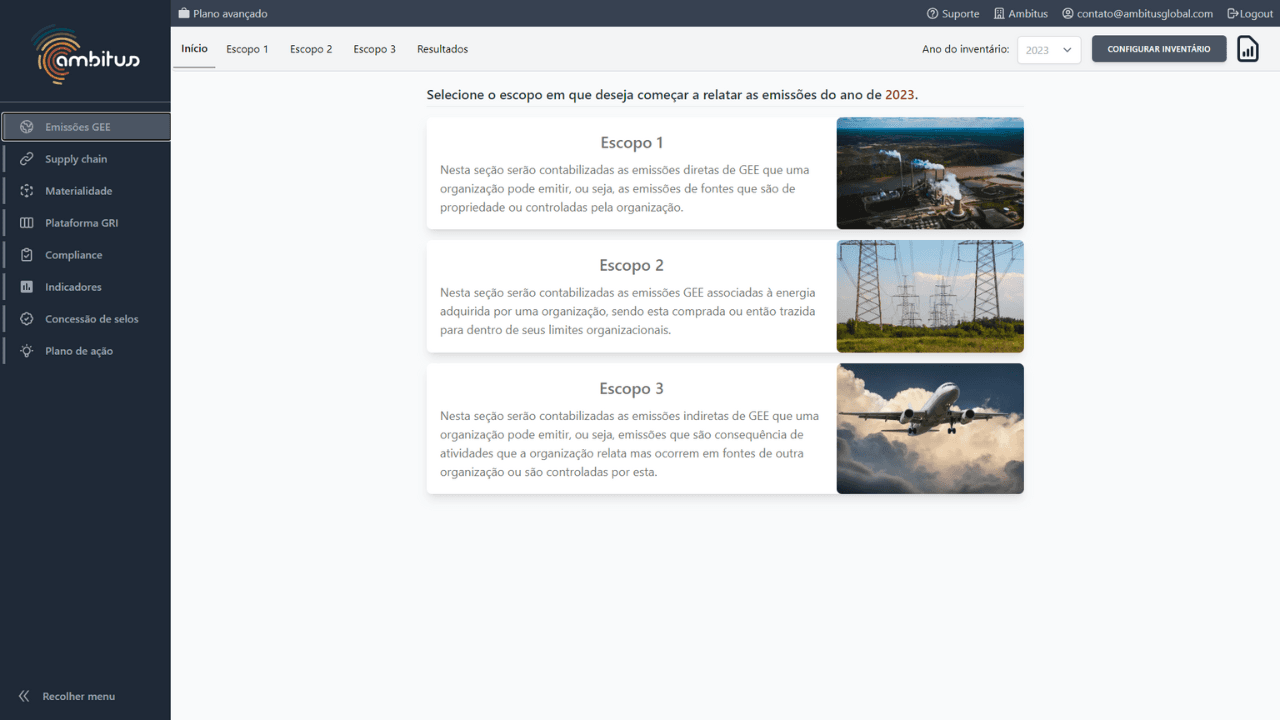Select the Escopo 3 card heading
Image resolution: width=1280 pixels, height=720 pixels.
[631, 388]
